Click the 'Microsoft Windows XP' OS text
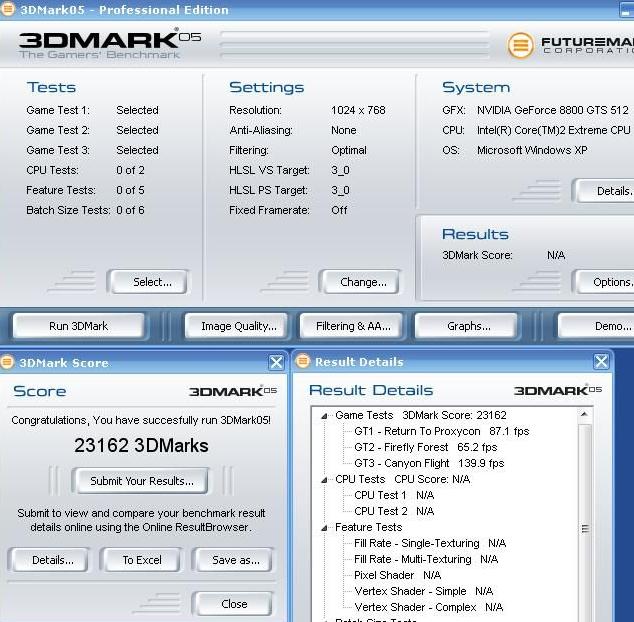 pos(532,150)
